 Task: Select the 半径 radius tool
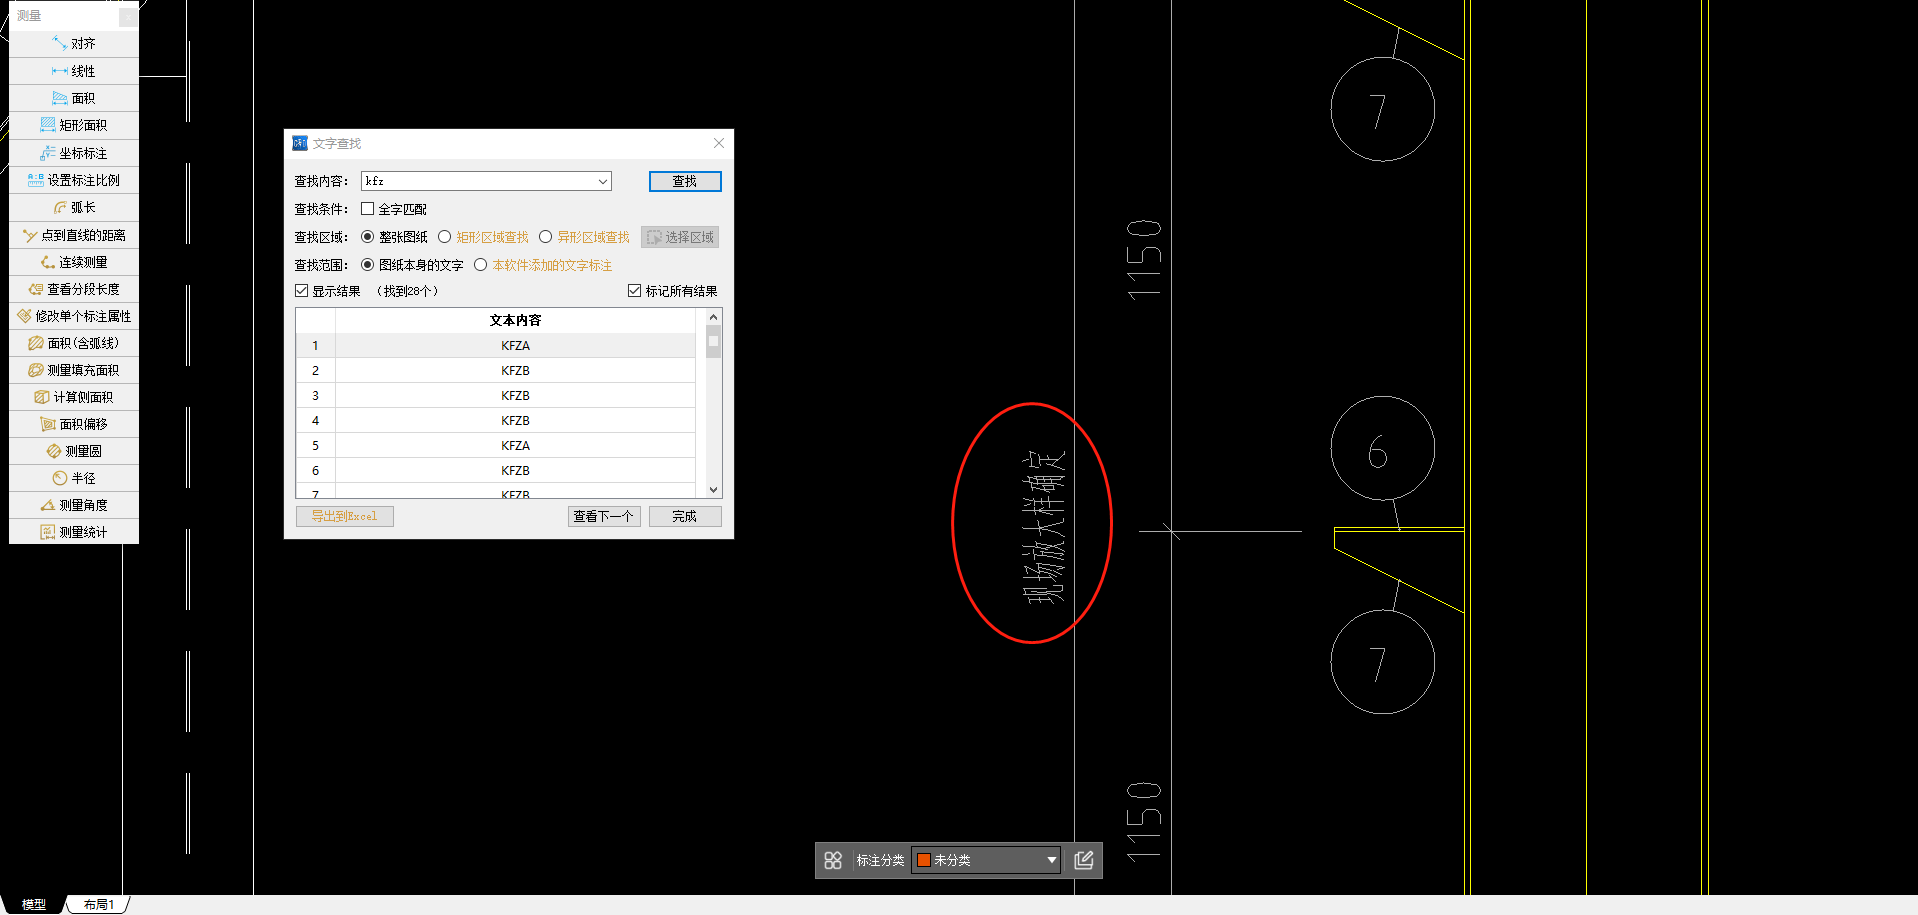coord(74,478)
